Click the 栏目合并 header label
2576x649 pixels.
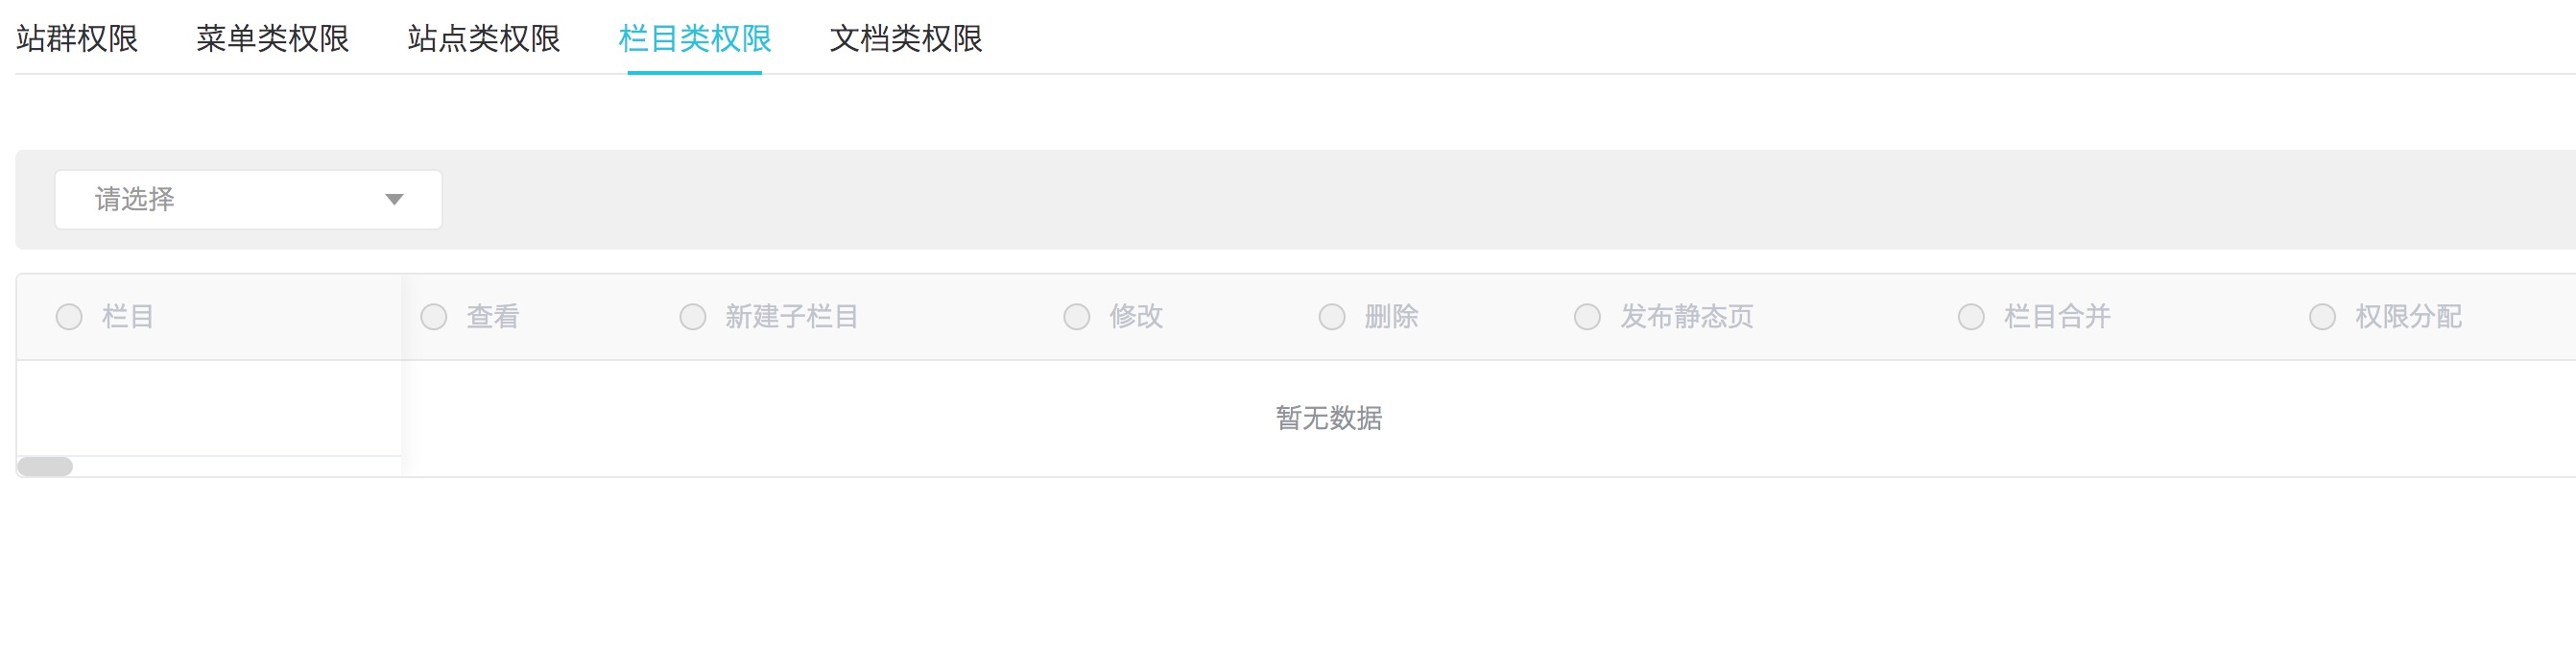(2057, 318)
